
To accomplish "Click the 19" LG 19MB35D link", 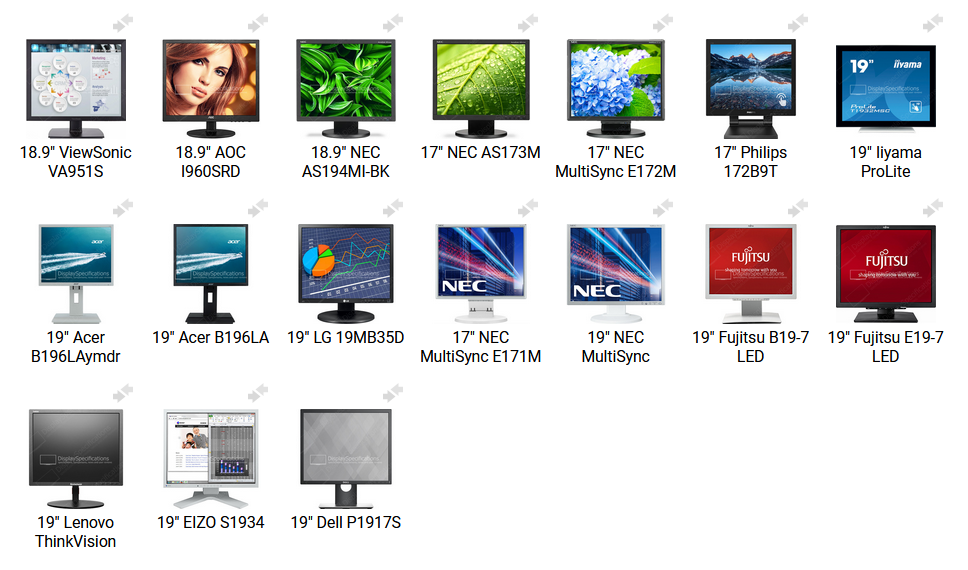I will [346, 338].
